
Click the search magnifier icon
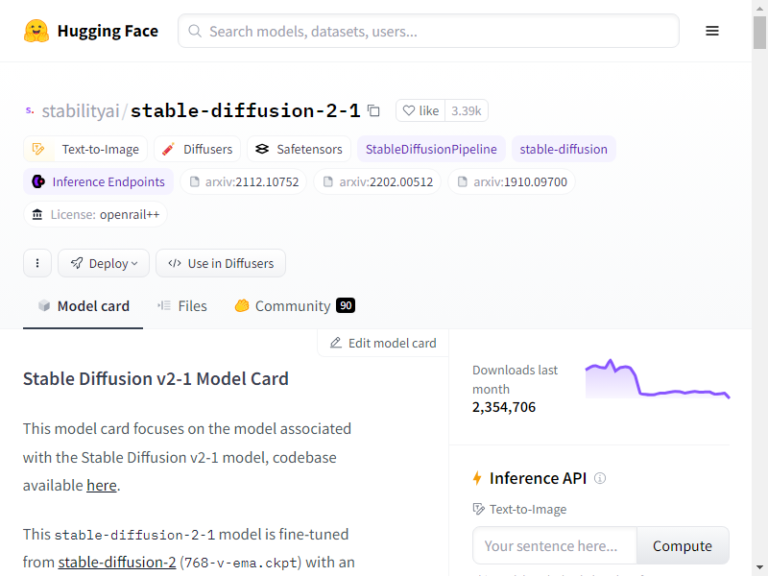194,31
